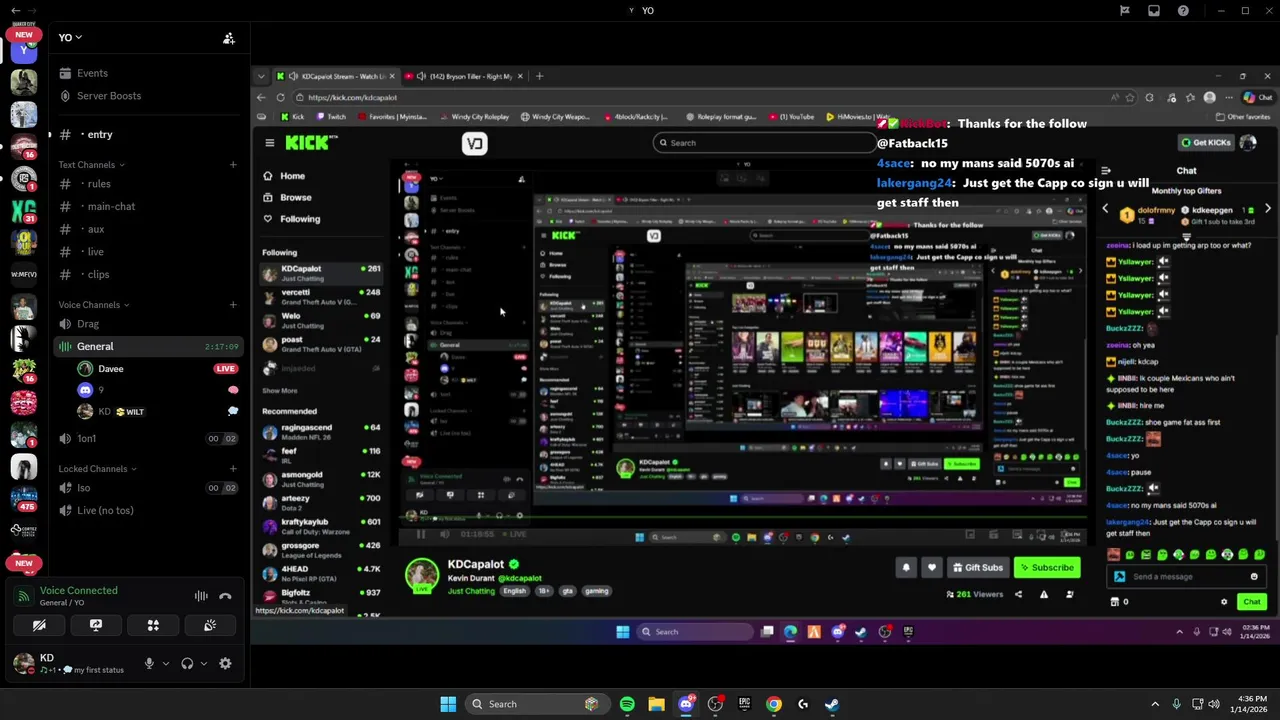Open Server Boosts in channel list

(147, 96)
